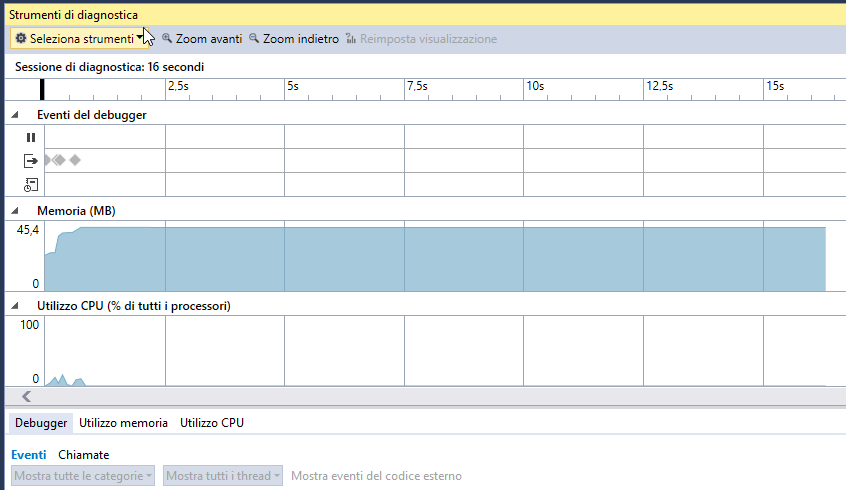Click the 100 CPU axis label
Viewport: 846px width, 490px height.
tap(30, 325)
